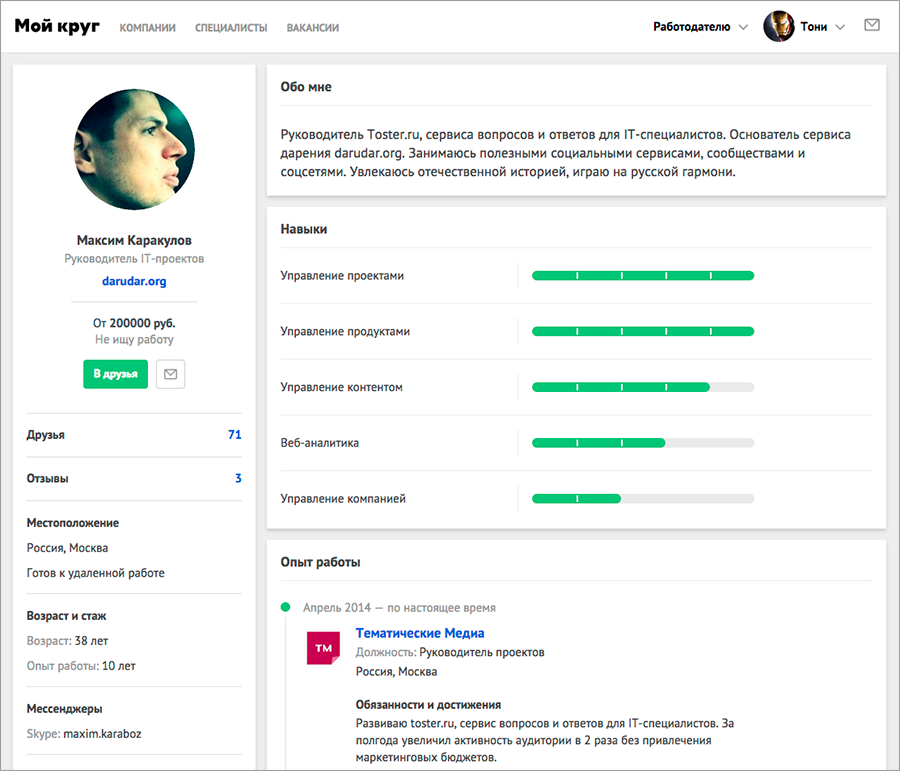Click Максим Каракулов's profile photo
The image size is (900, 771).
[x=134, y=150]
